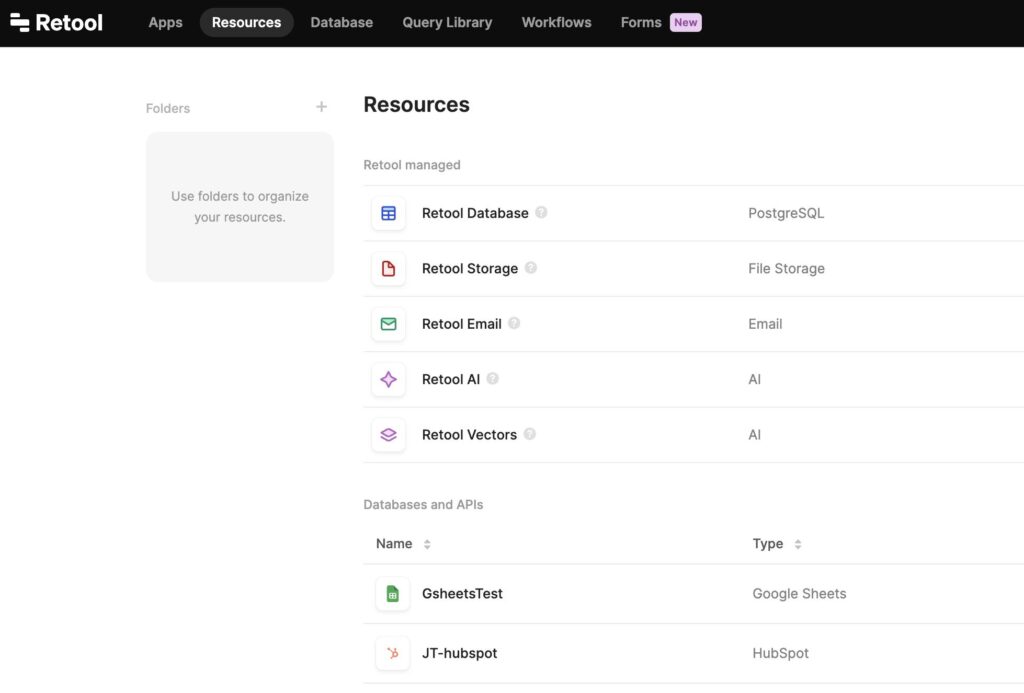Toggle the help marker beside Retool Vectors
This screenshot has height=693, width=1024.
coord(532,434)
